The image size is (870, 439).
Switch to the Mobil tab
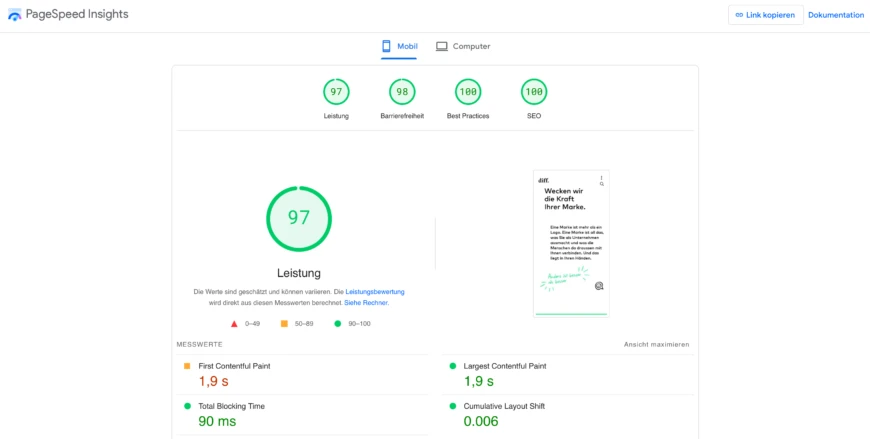point(399,46)
